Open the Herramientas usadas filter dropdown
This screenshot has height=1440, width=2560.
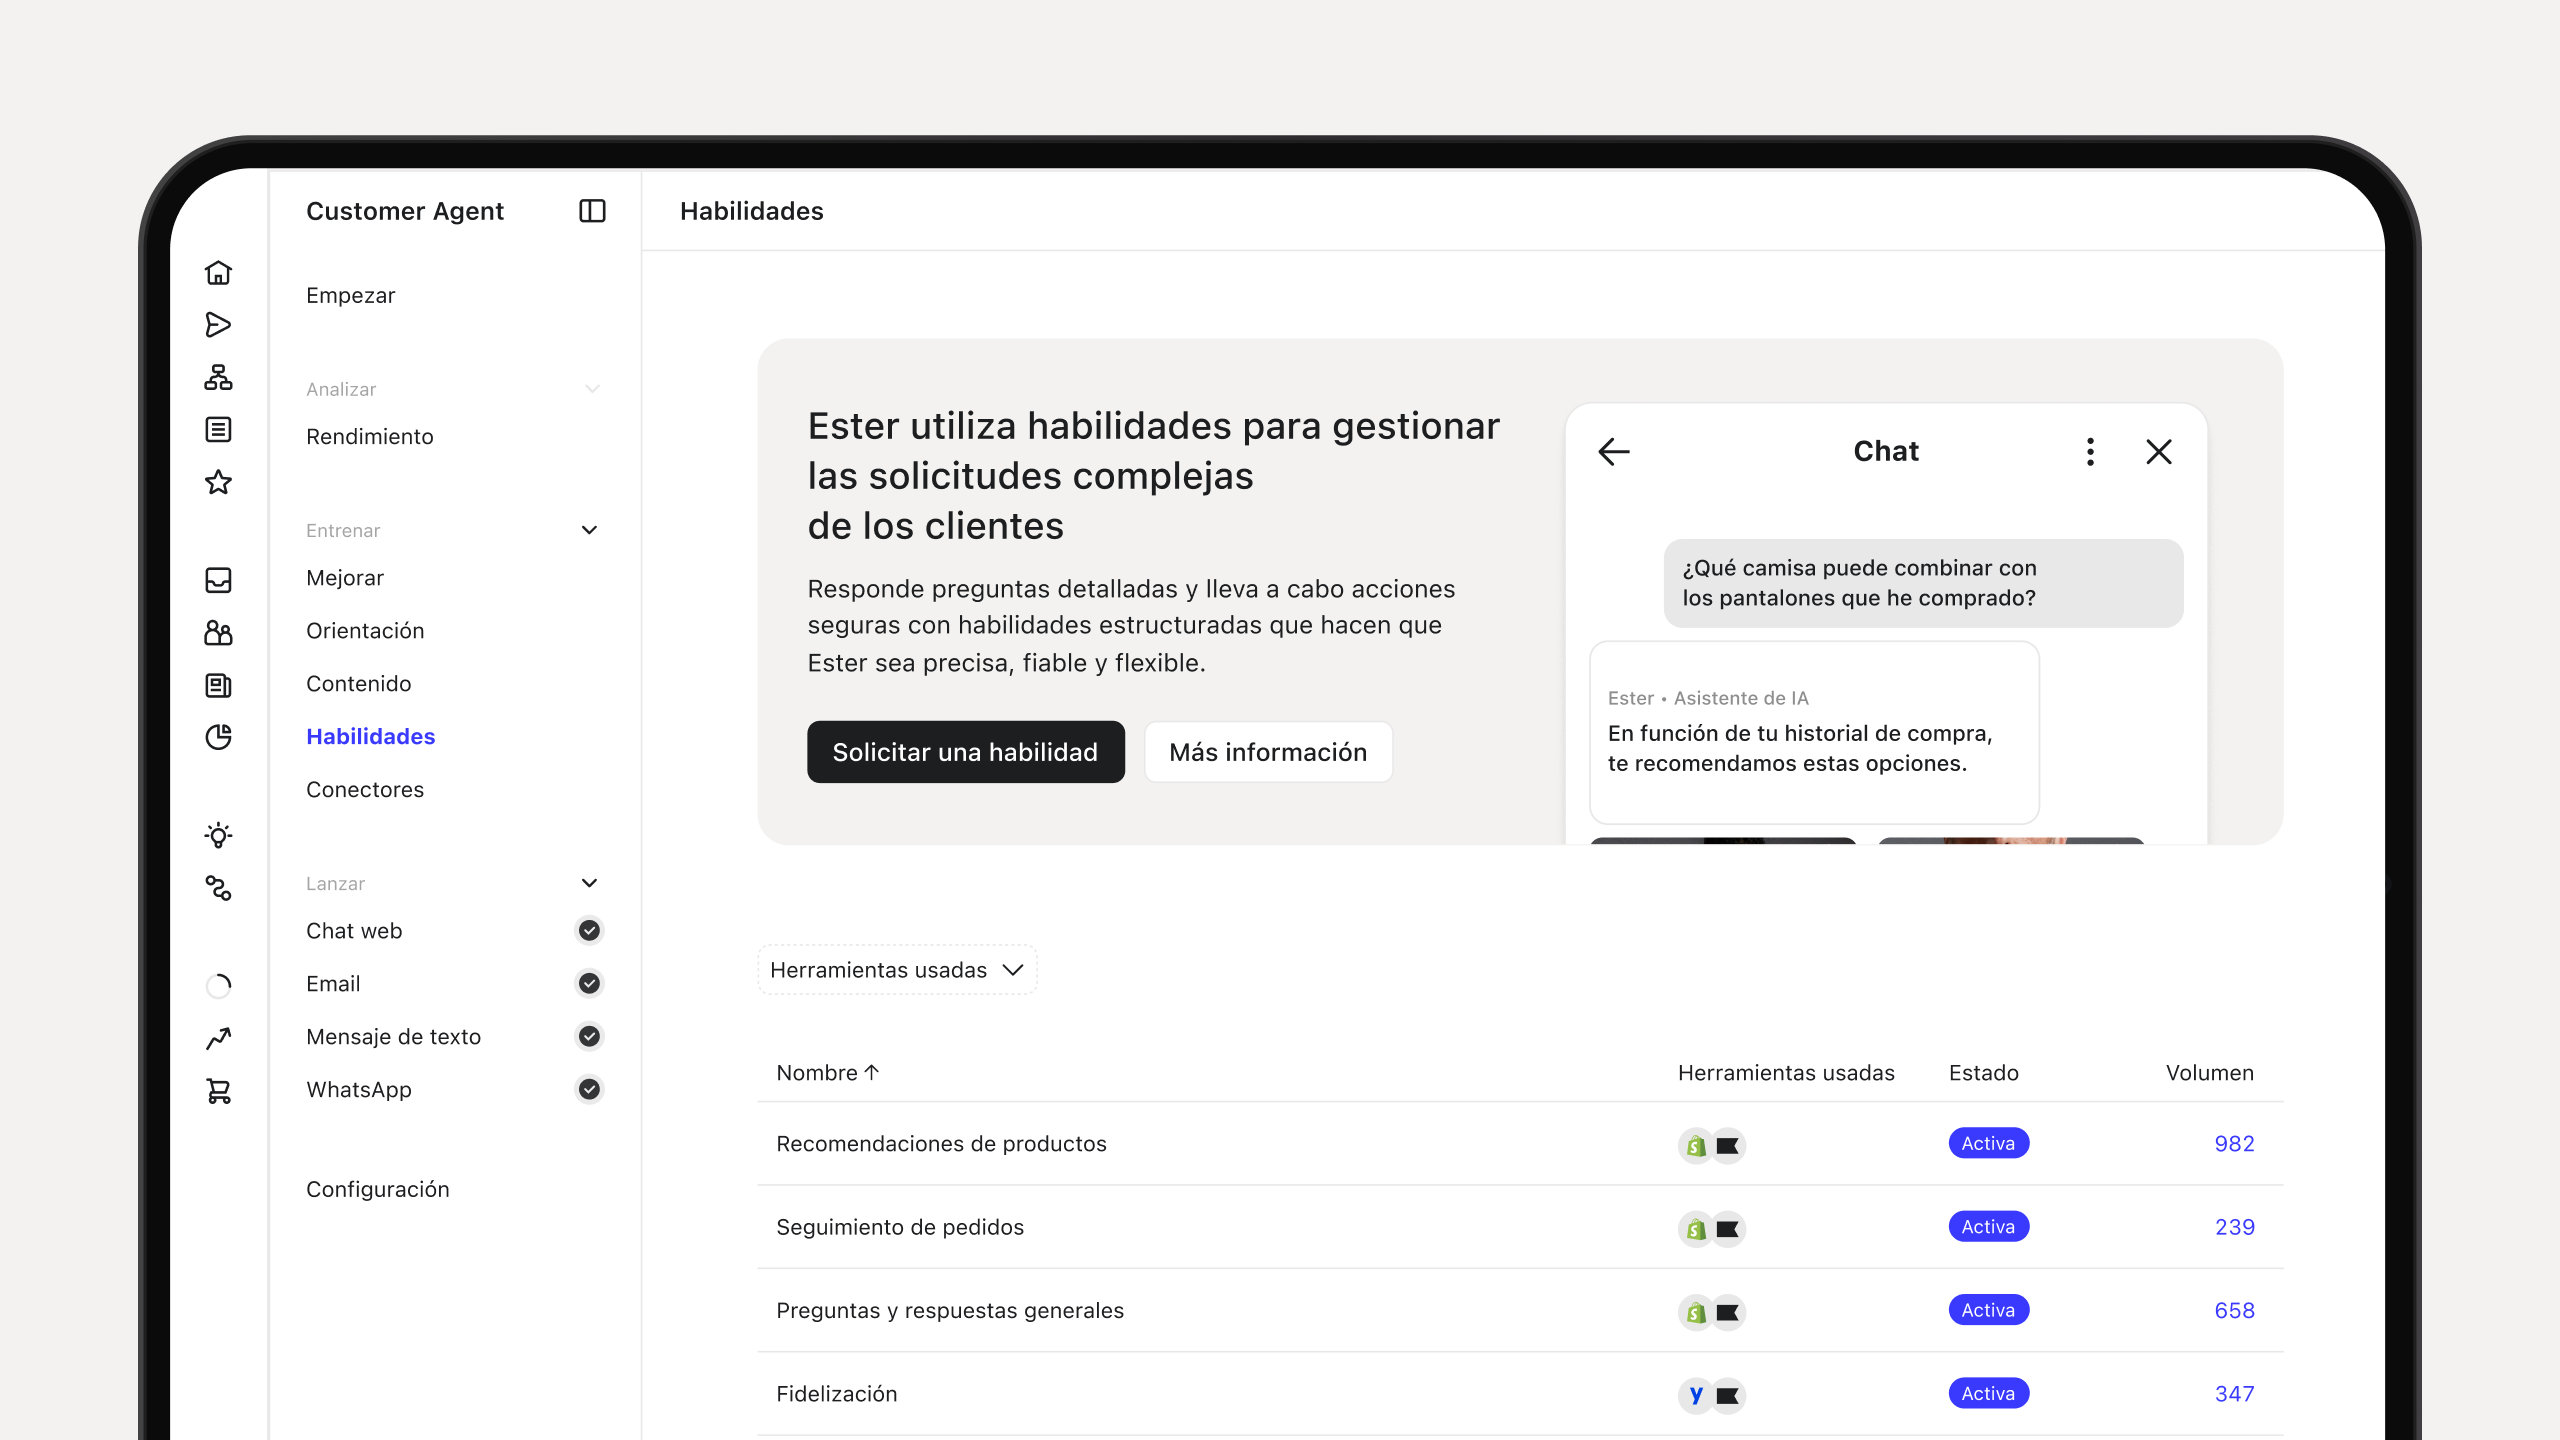pyautogui.click(x=897, y=970)
